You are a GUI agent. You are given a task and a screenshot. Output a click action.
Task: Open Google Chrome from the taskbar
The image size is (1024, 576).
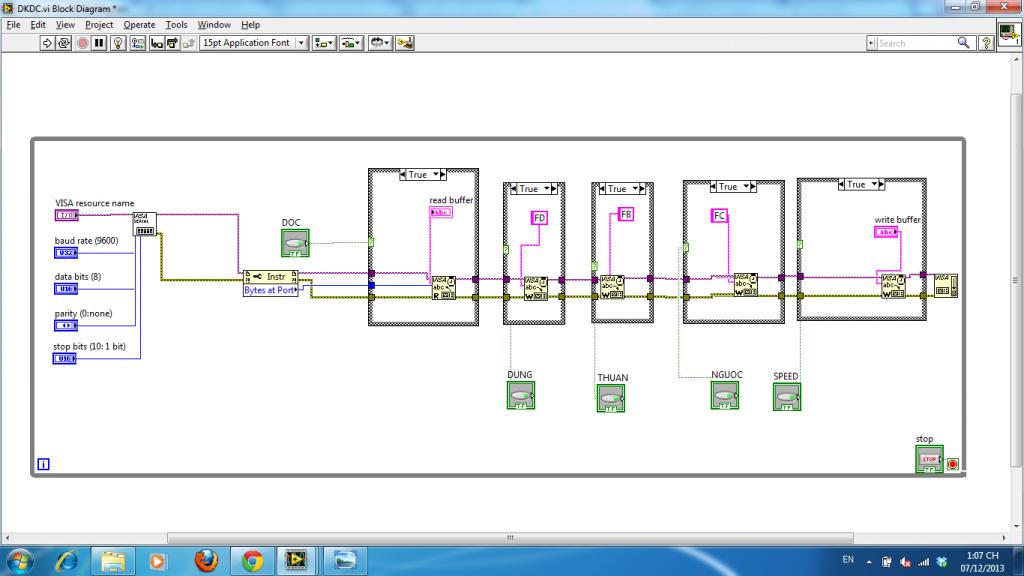click(252, 560)
